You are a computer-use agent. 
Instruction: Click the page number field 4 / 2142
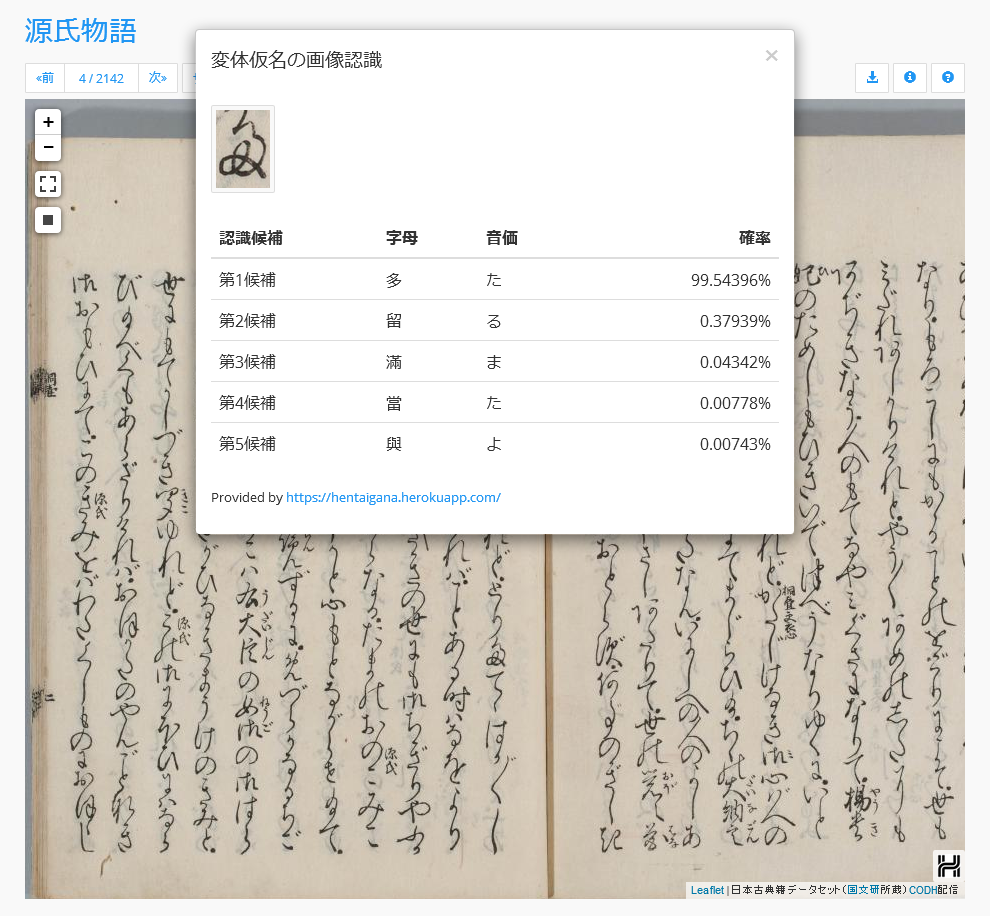(101, 78)
